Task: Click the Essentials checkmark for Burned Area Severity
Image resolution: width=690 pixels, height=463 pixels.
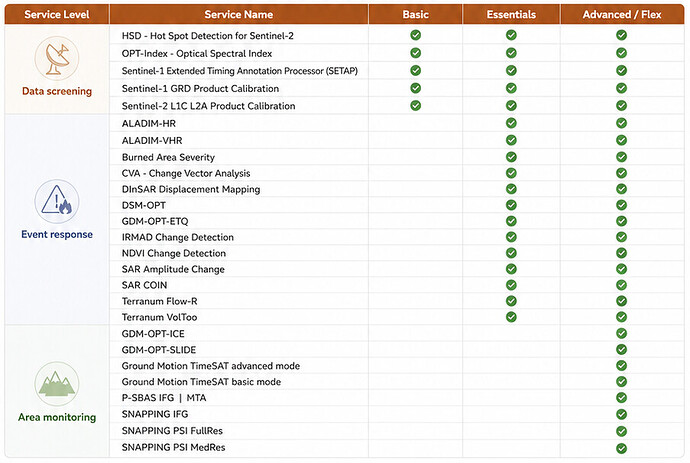Action: 511,157
